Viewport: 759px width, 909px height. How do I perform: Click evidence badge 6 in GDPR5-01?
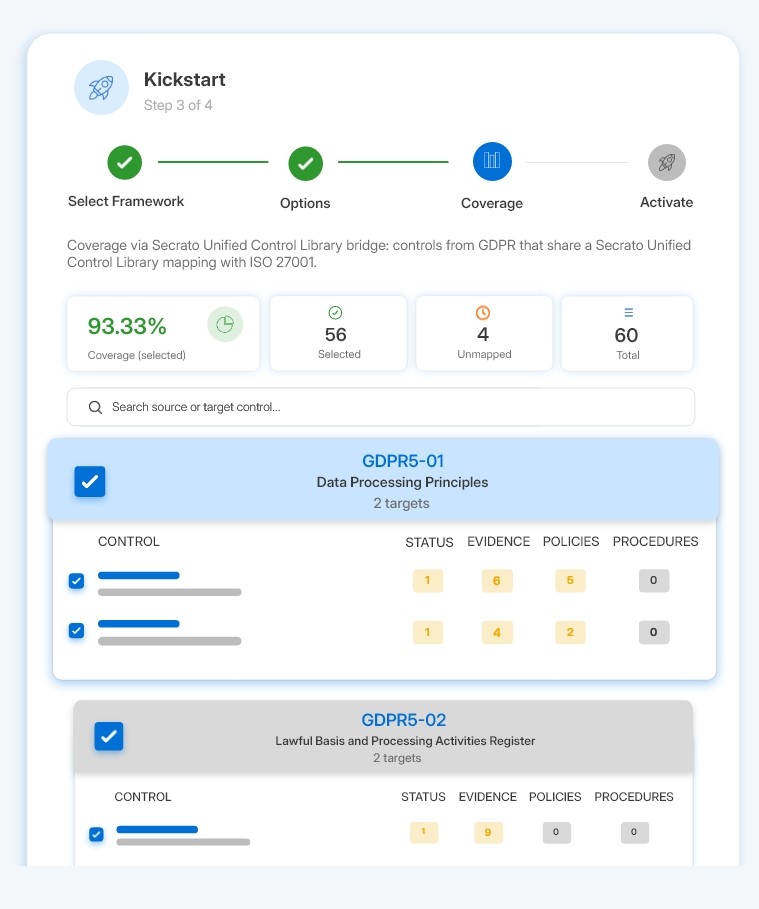[497, 581]
